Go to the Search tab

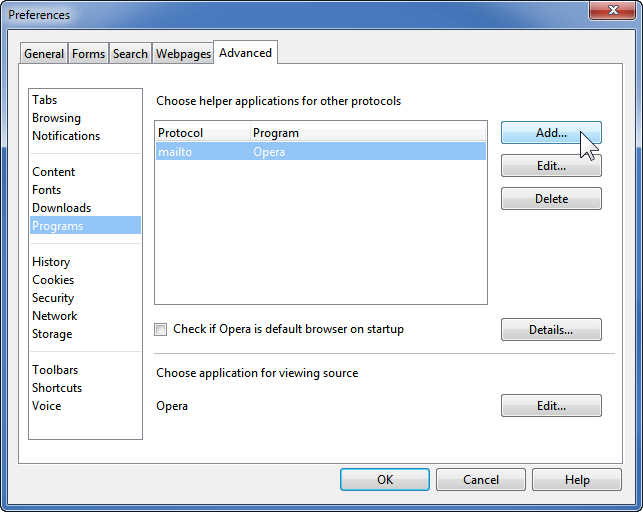pos(130,54)
